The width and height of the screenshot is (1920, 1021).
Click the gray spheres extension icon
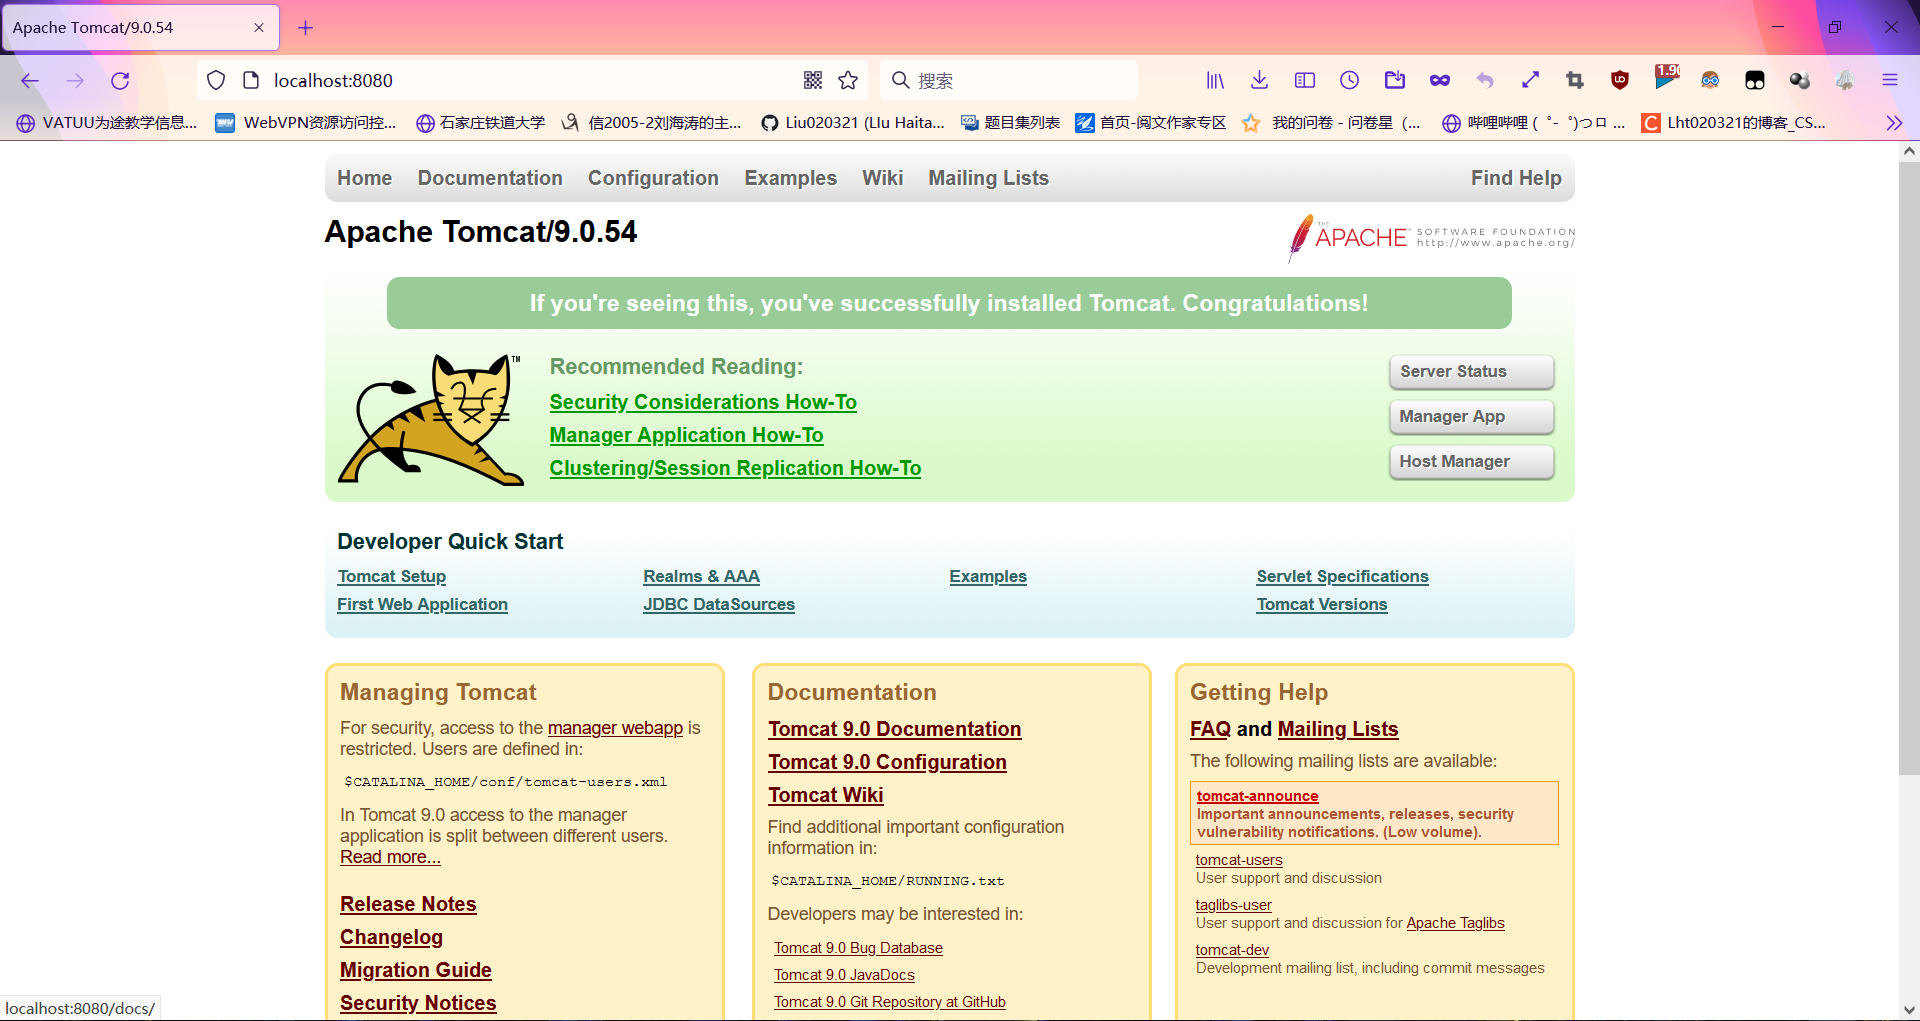(x=1800, y=80)
